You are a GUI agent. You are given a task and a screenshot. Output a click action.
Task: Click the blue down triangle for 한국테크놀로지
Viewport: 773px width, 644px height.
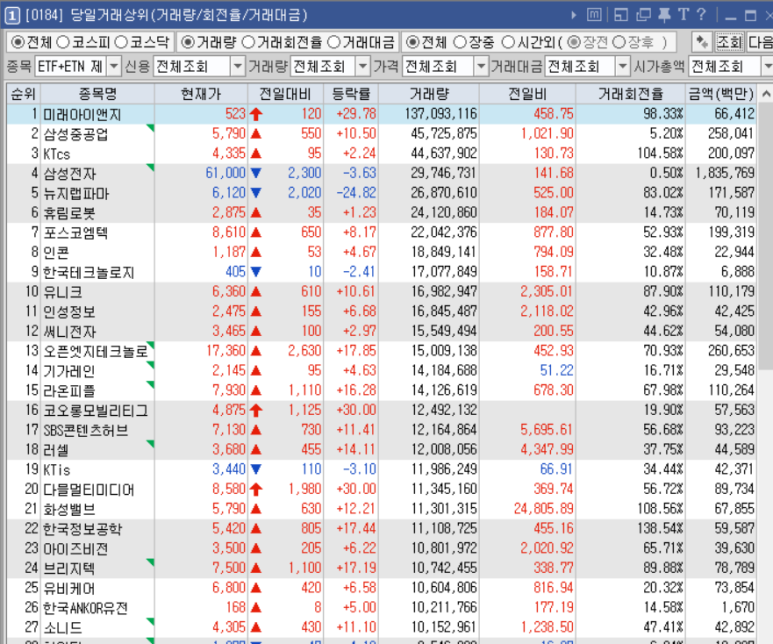click(256, 272)
